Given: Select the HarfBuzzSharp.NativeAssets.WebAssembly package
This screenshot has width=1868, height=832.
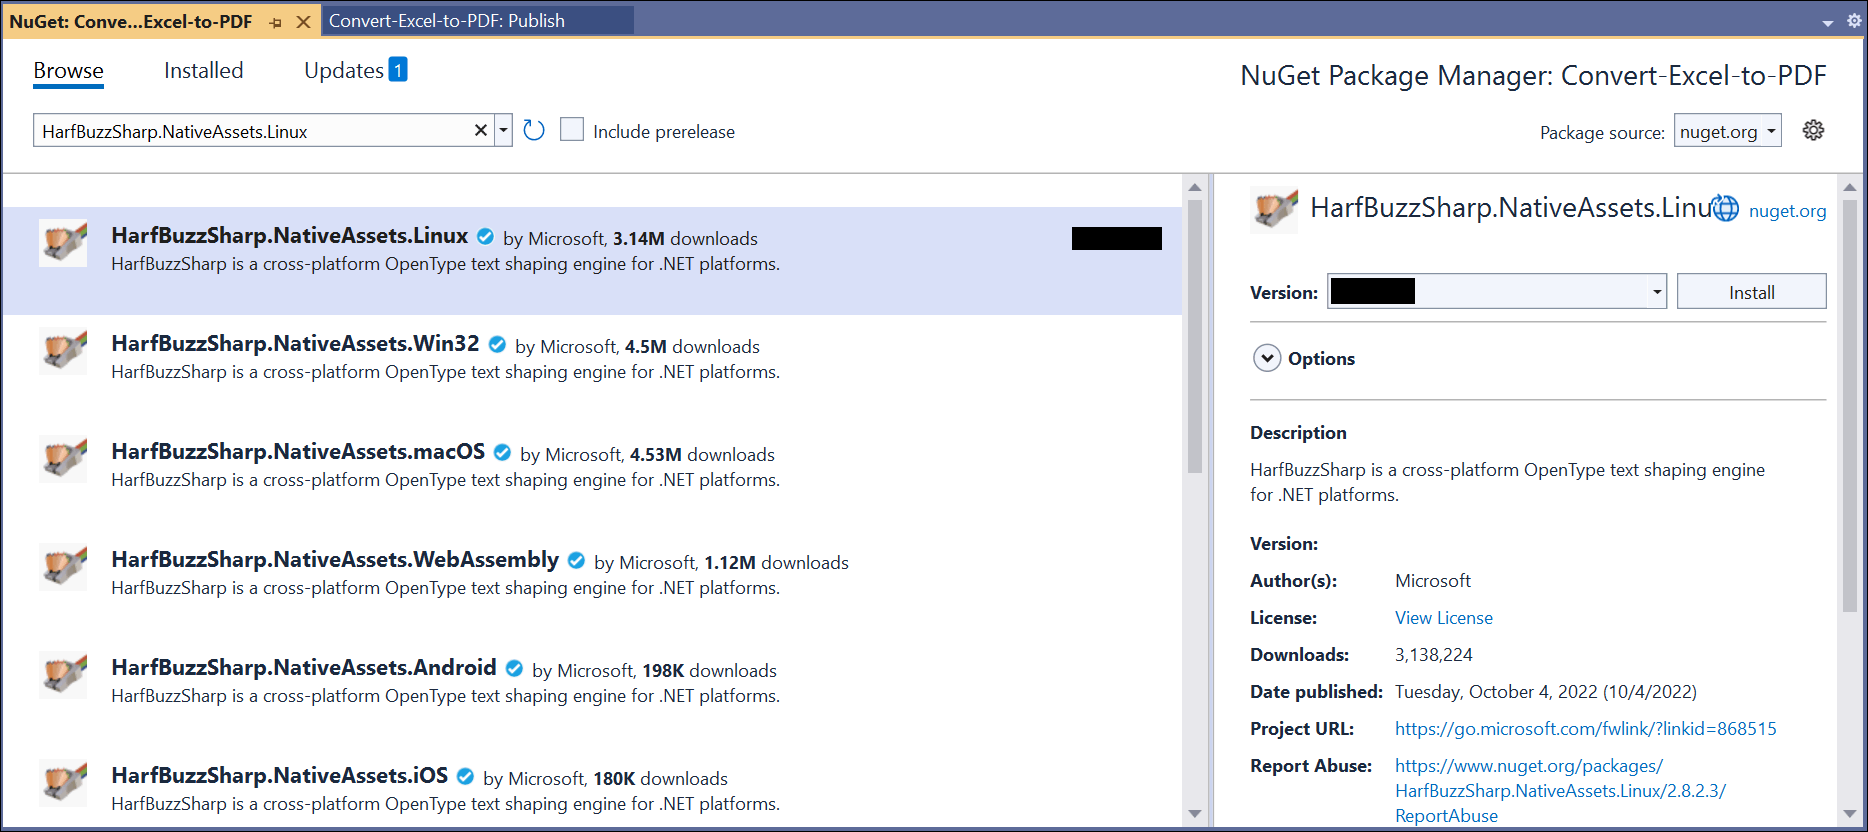Looking at the screenshot, I should tap(335, 560).
